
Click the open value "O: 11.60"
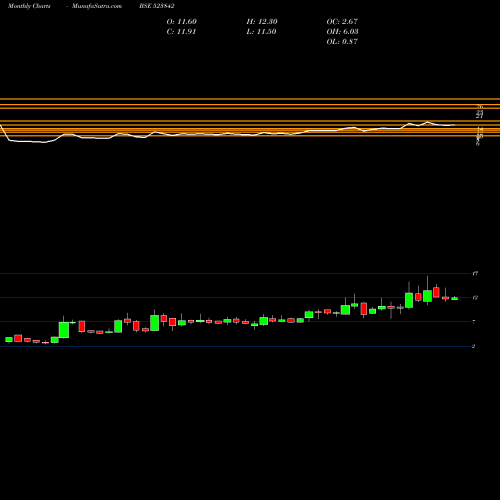point(182,22)
